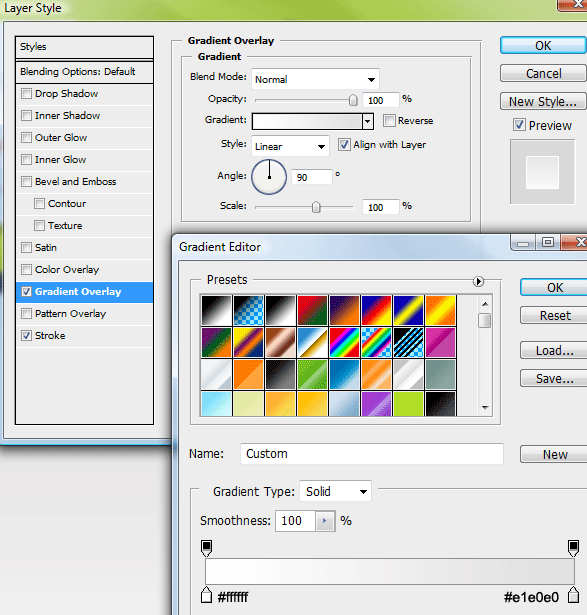Click Cancel in the Layer Style dialog
Screen dimensions: 587x615
coord(543,73)
